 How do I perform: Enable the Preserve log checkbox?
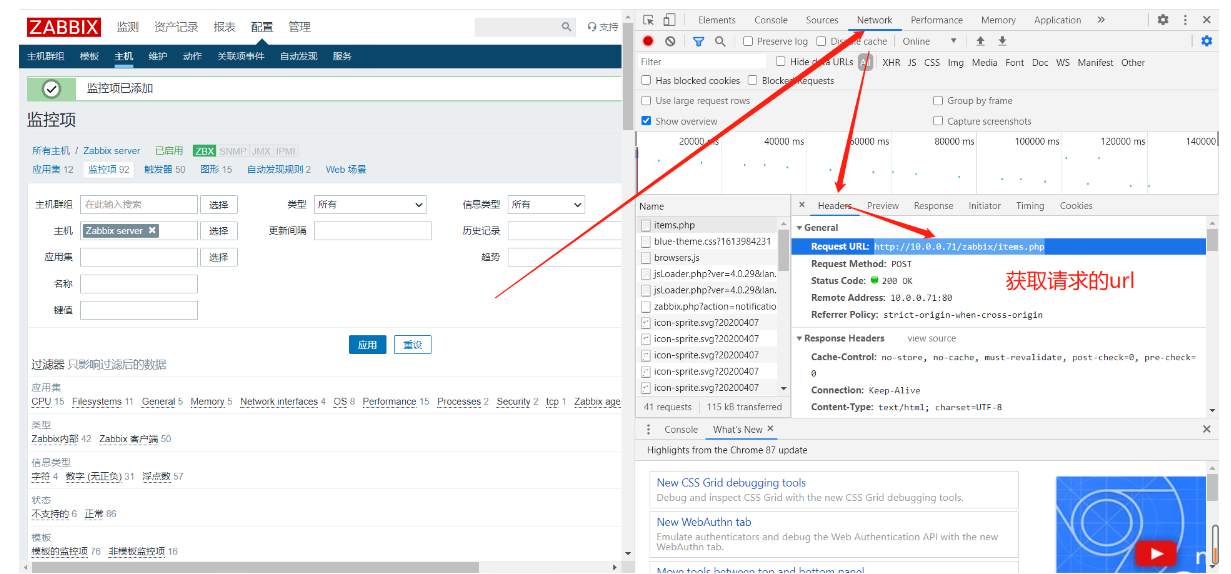pos(748,41)
